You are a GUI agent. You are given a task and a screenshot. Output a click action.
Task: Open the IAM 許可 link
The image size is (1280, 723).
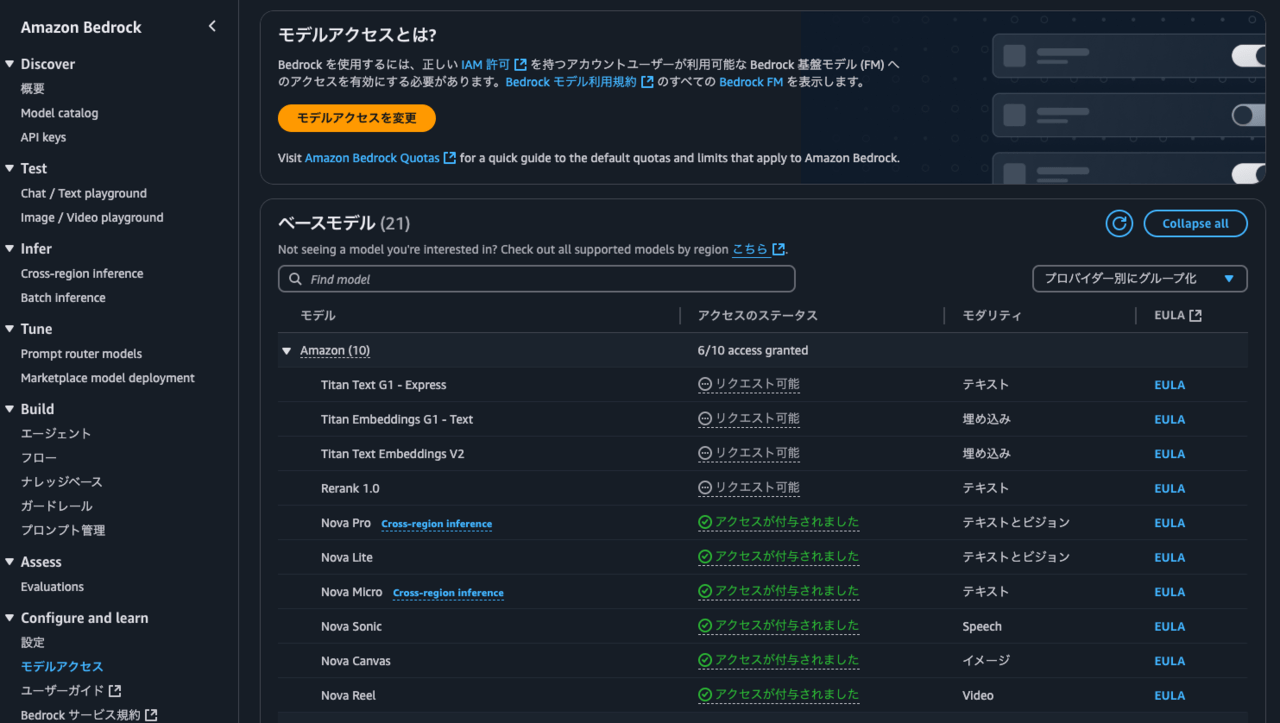coord(494,64)
